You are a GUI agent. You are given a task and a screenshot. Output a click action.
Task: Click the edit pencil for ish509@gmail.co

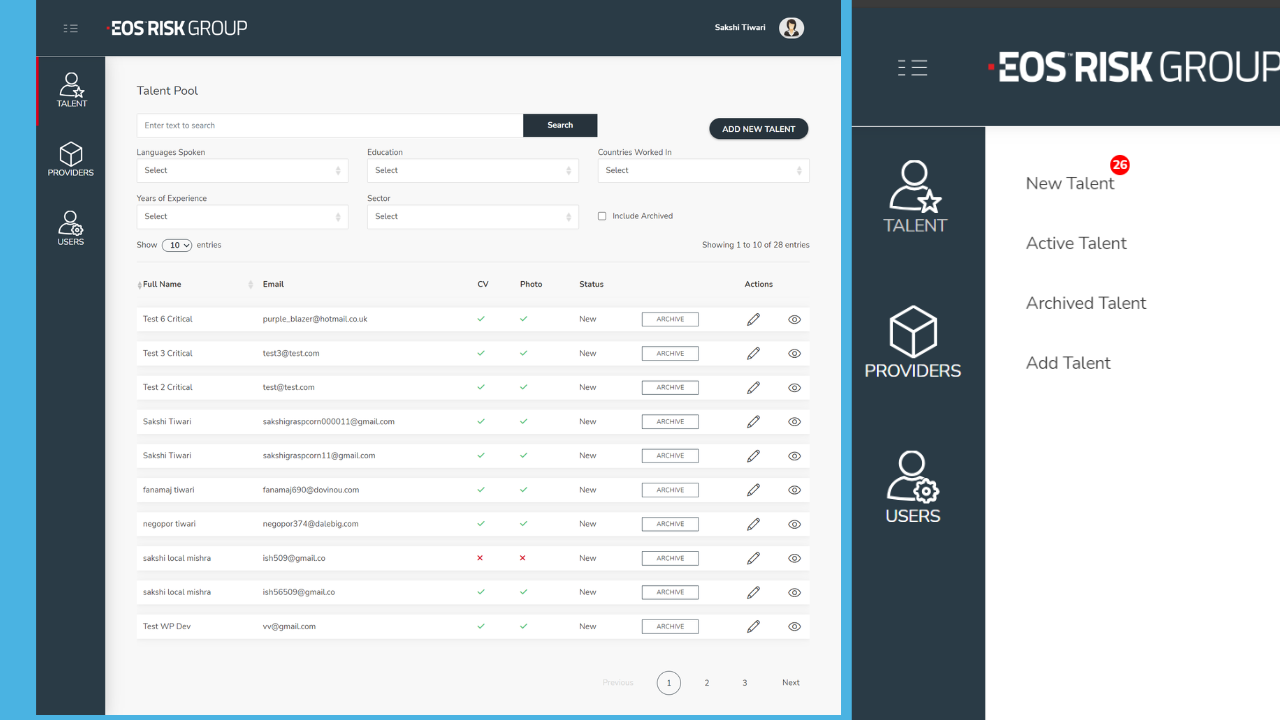[753, 558]
